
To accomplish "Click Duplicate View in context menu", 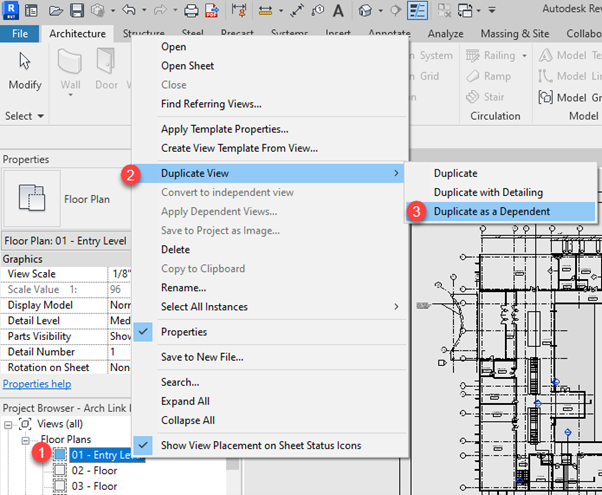I will click(270, 173).
